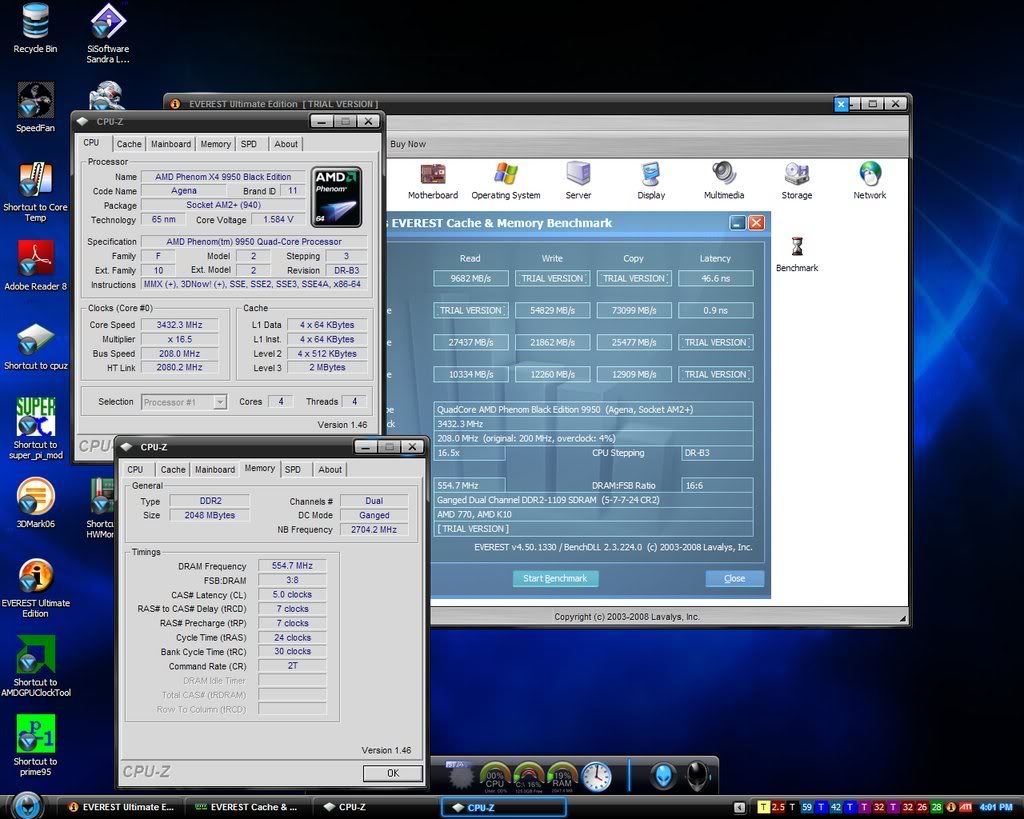
Task: Switch to EVEREST Ultimate E... taskbar button
Action: click(121, 807)
